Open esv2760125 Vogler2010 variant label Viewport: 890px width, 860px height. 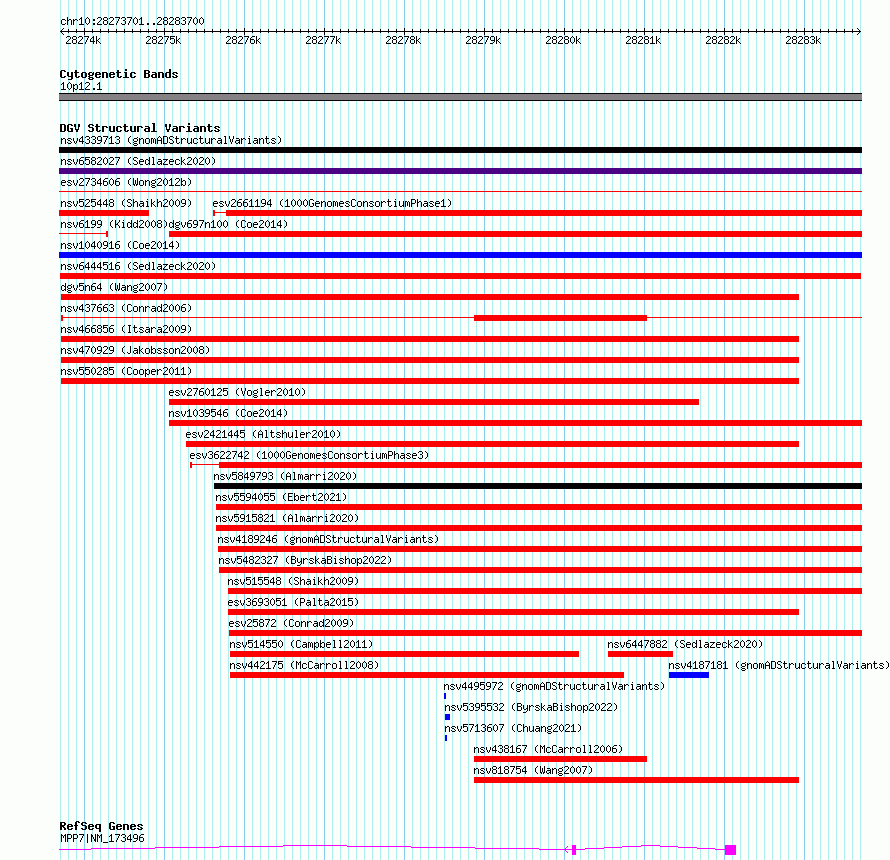point(237,392)
